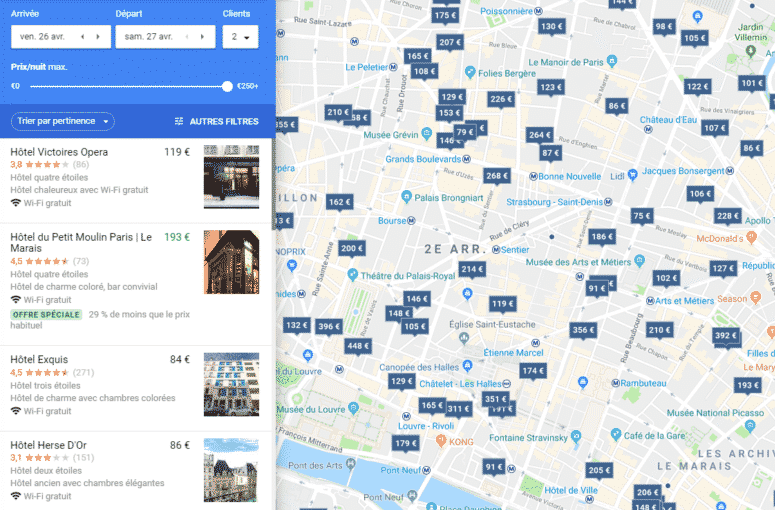Click Hôtel Victoires Opera photo thumbnail

[231, 177]
